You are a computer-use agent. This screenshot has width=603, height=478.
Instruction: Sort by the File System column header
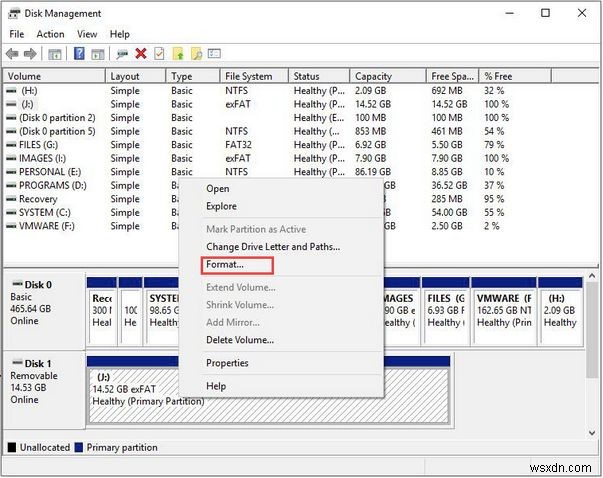pos(254,76)
